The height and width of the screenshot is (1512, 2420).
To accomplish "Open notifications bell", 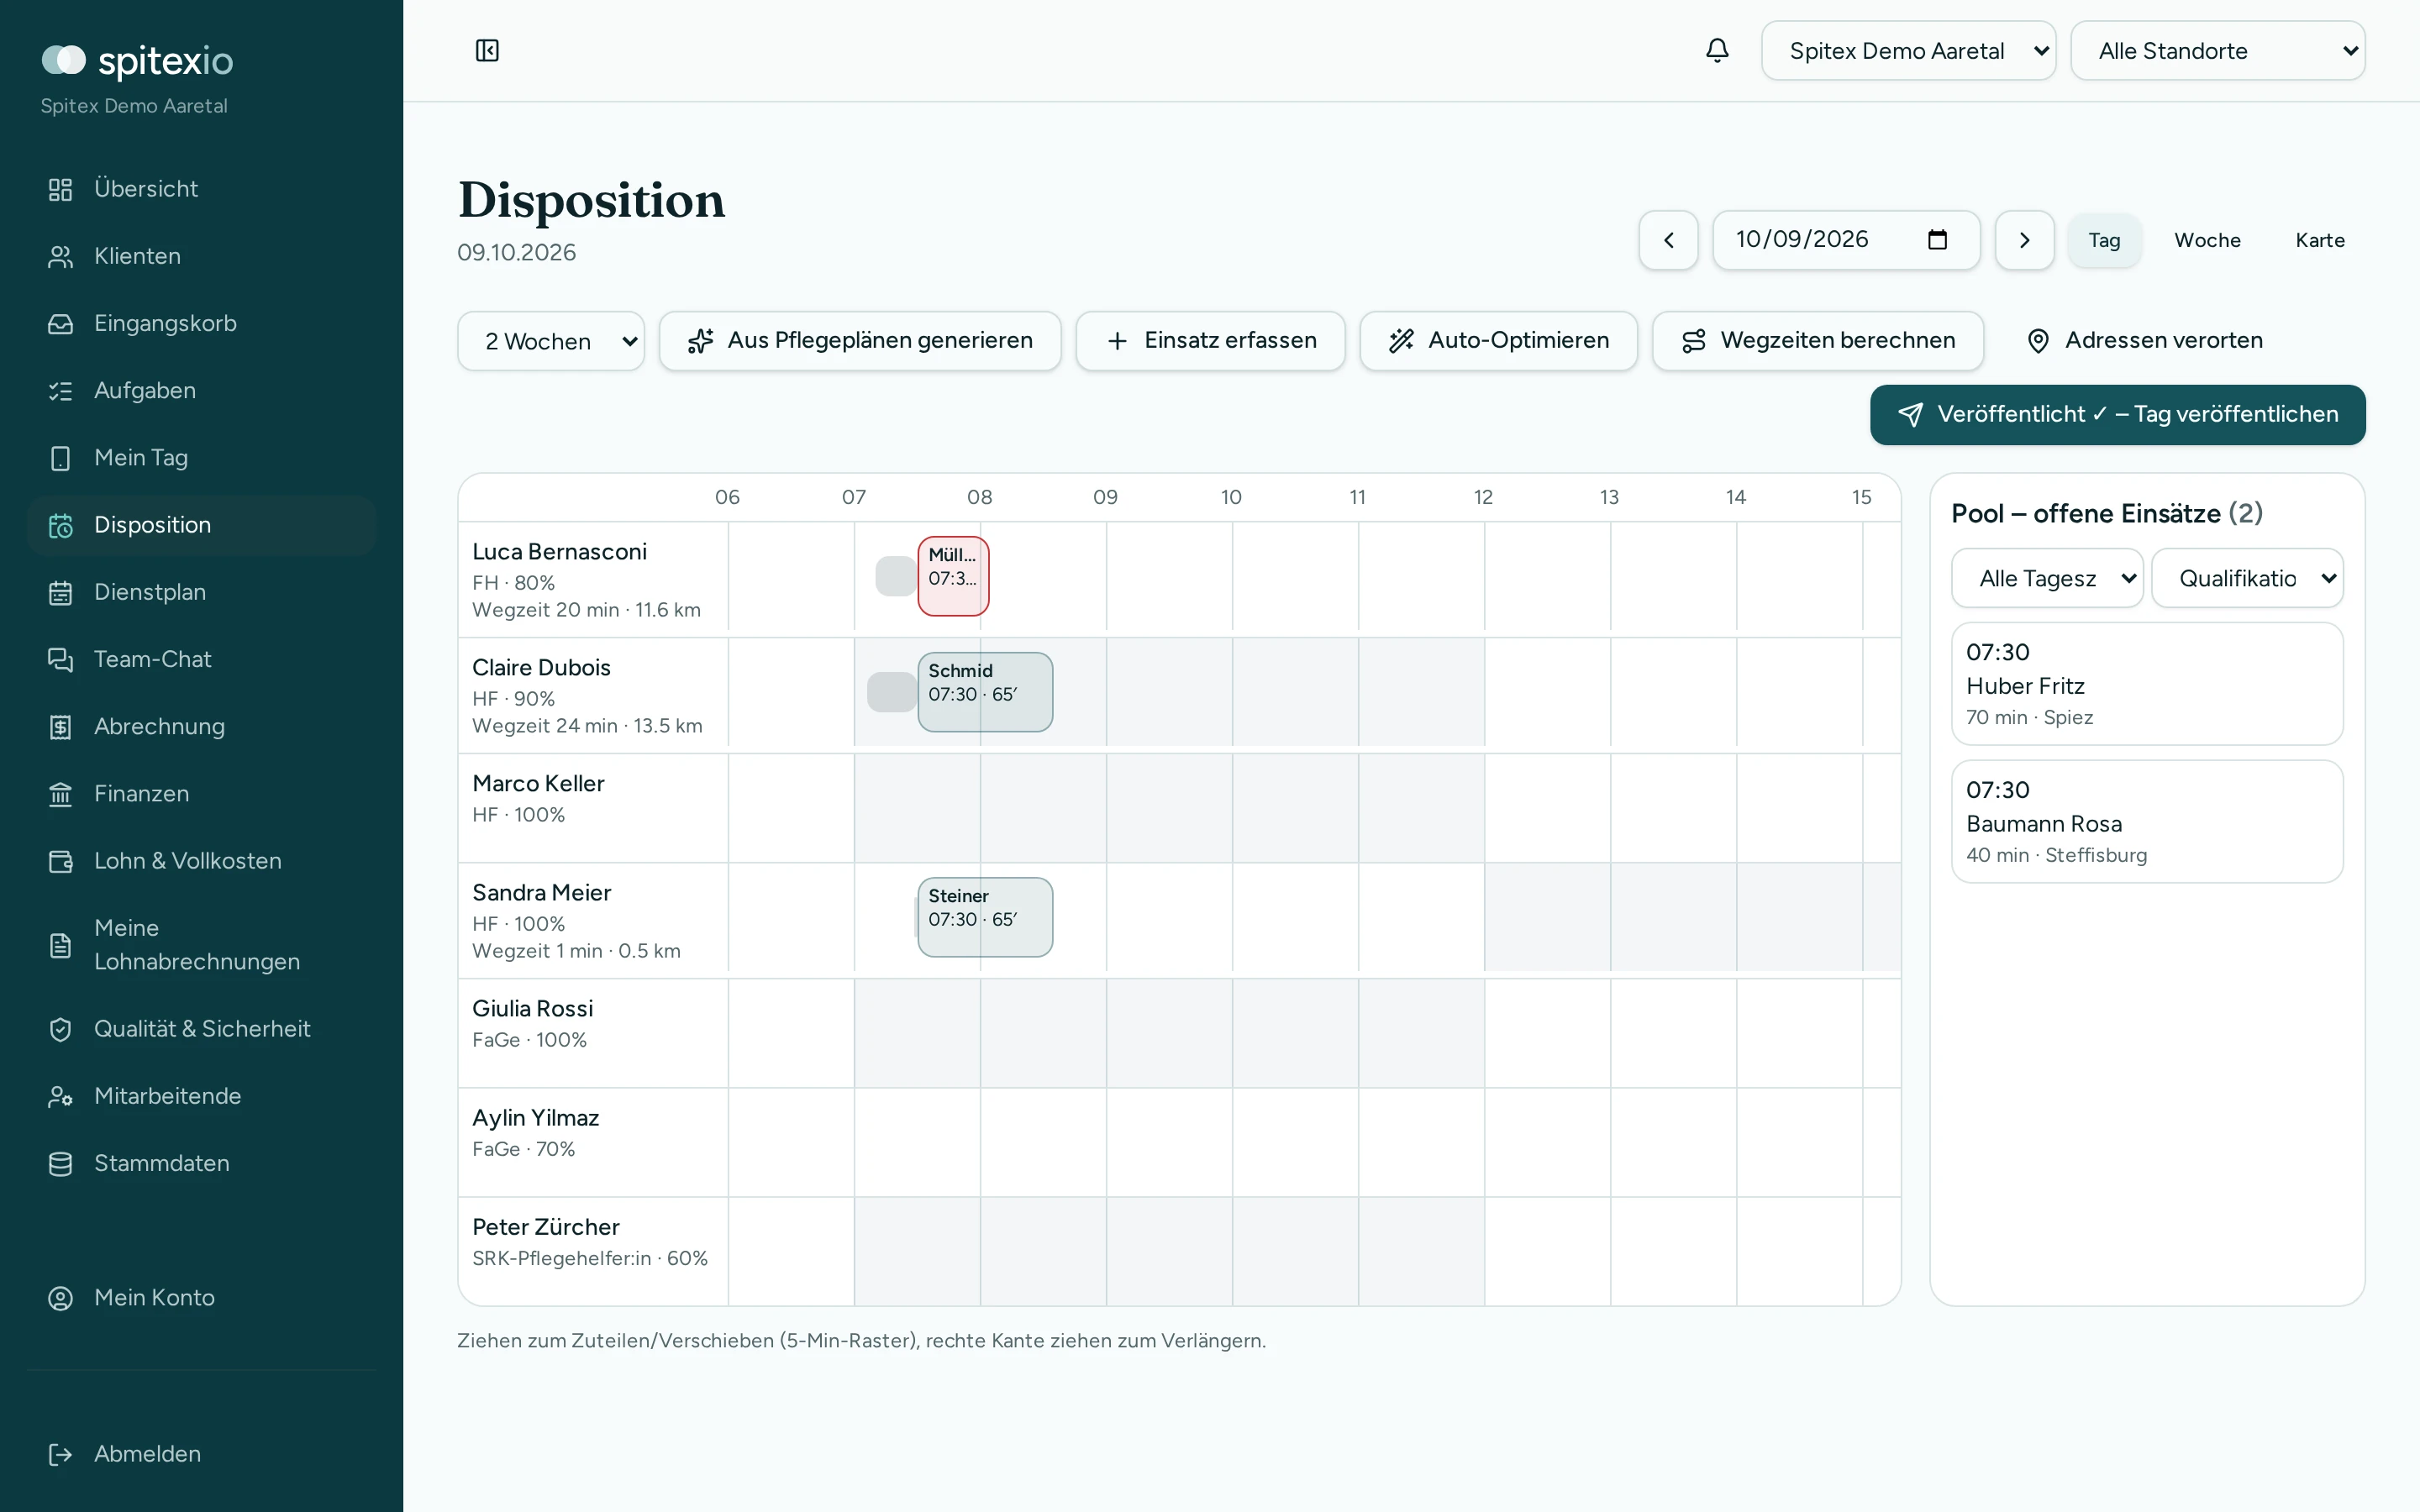I will pyautogui.click(x=1717, y=50).
